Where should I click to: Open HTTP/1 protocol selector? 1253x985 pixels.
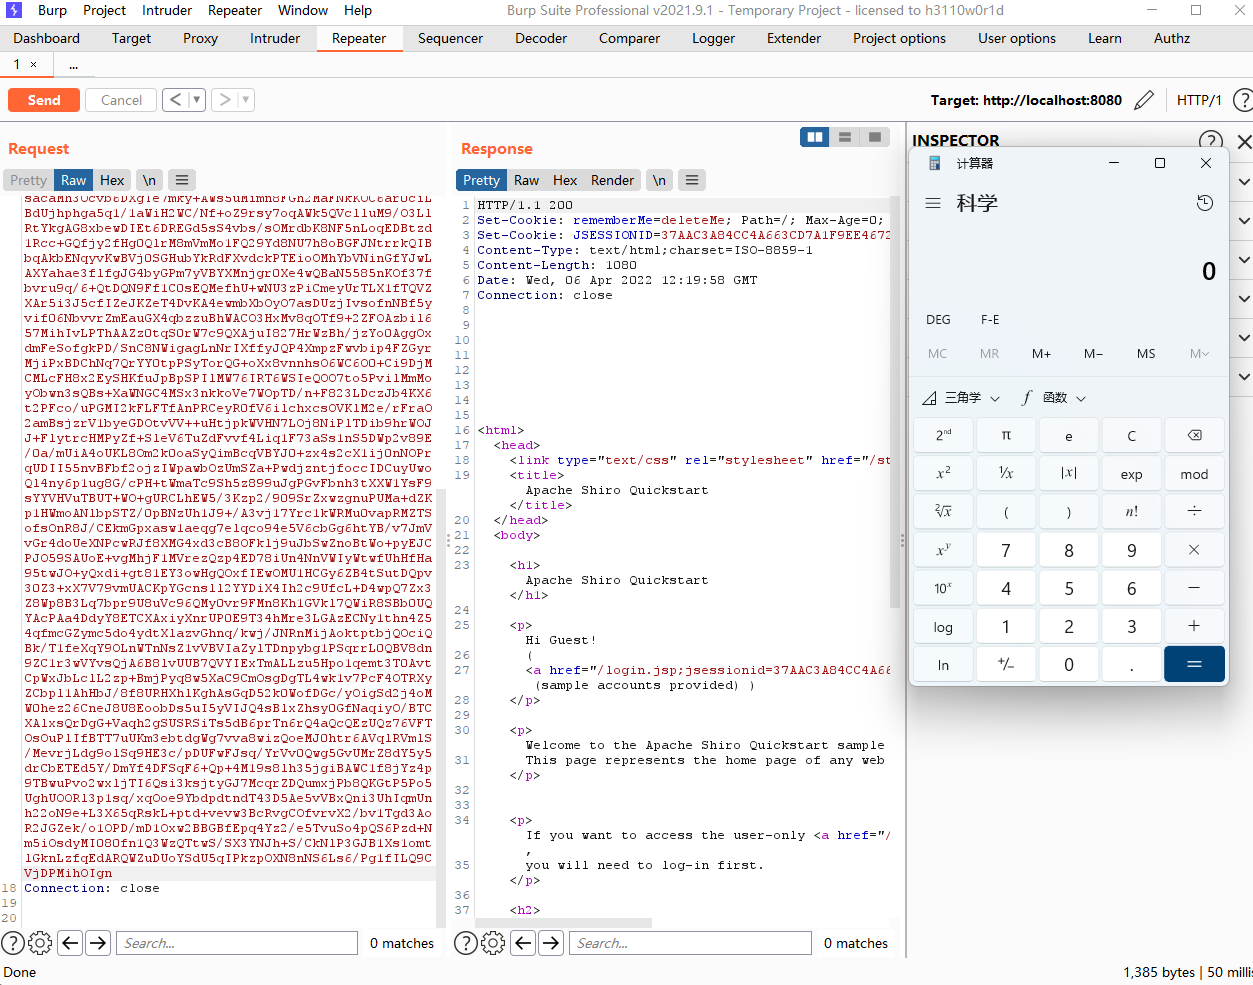pyautogui.click(x=1199, y=100)
